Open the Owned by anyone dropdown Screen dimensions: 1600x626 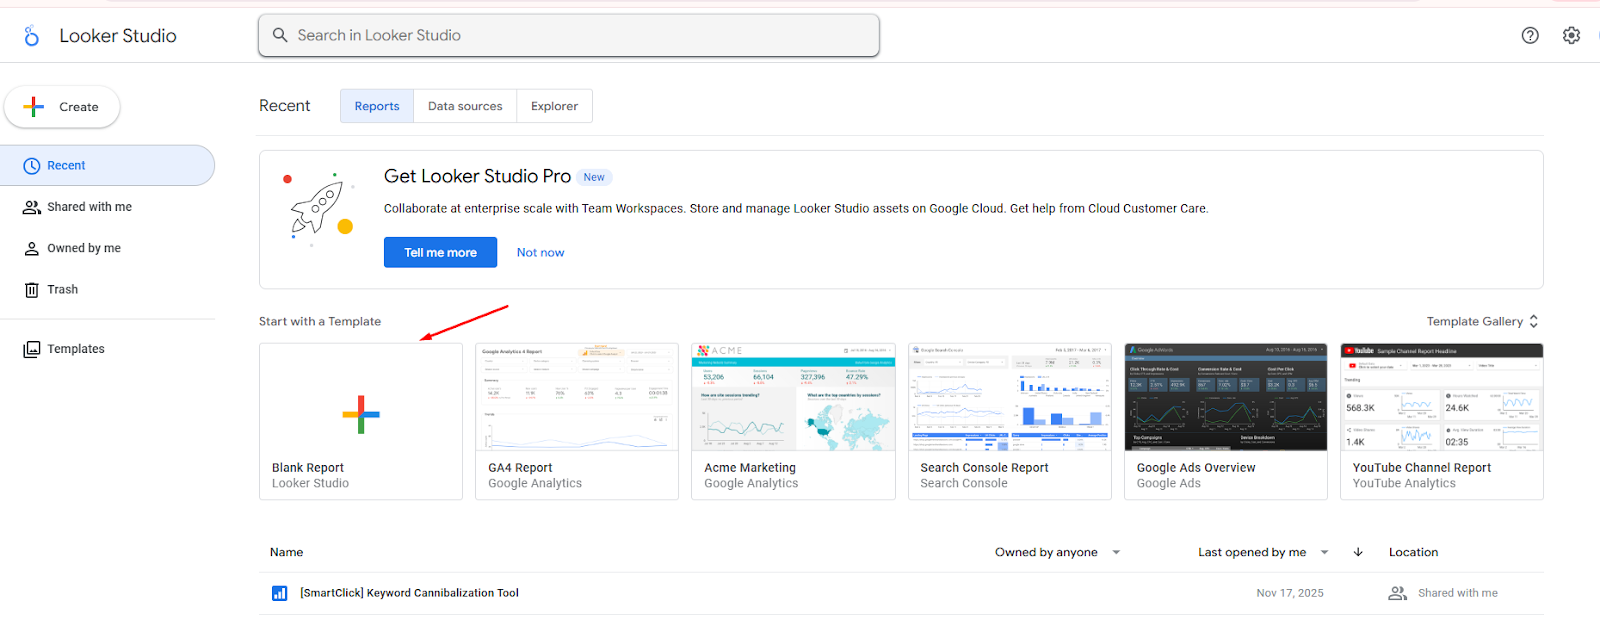click(1057, 552)
